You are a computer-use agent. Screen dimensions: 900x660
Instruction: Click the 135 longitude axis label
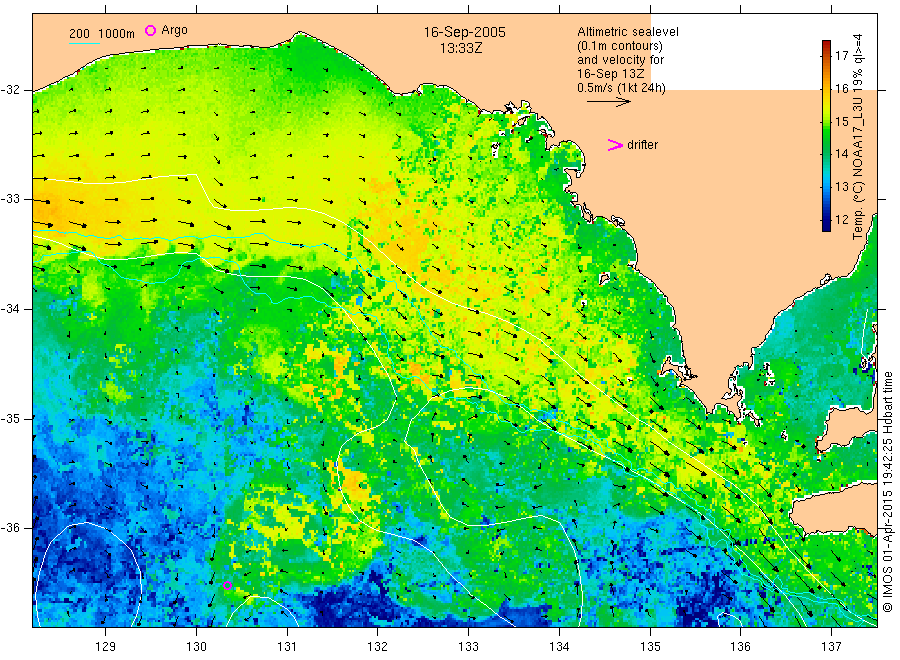pos(650,647)
